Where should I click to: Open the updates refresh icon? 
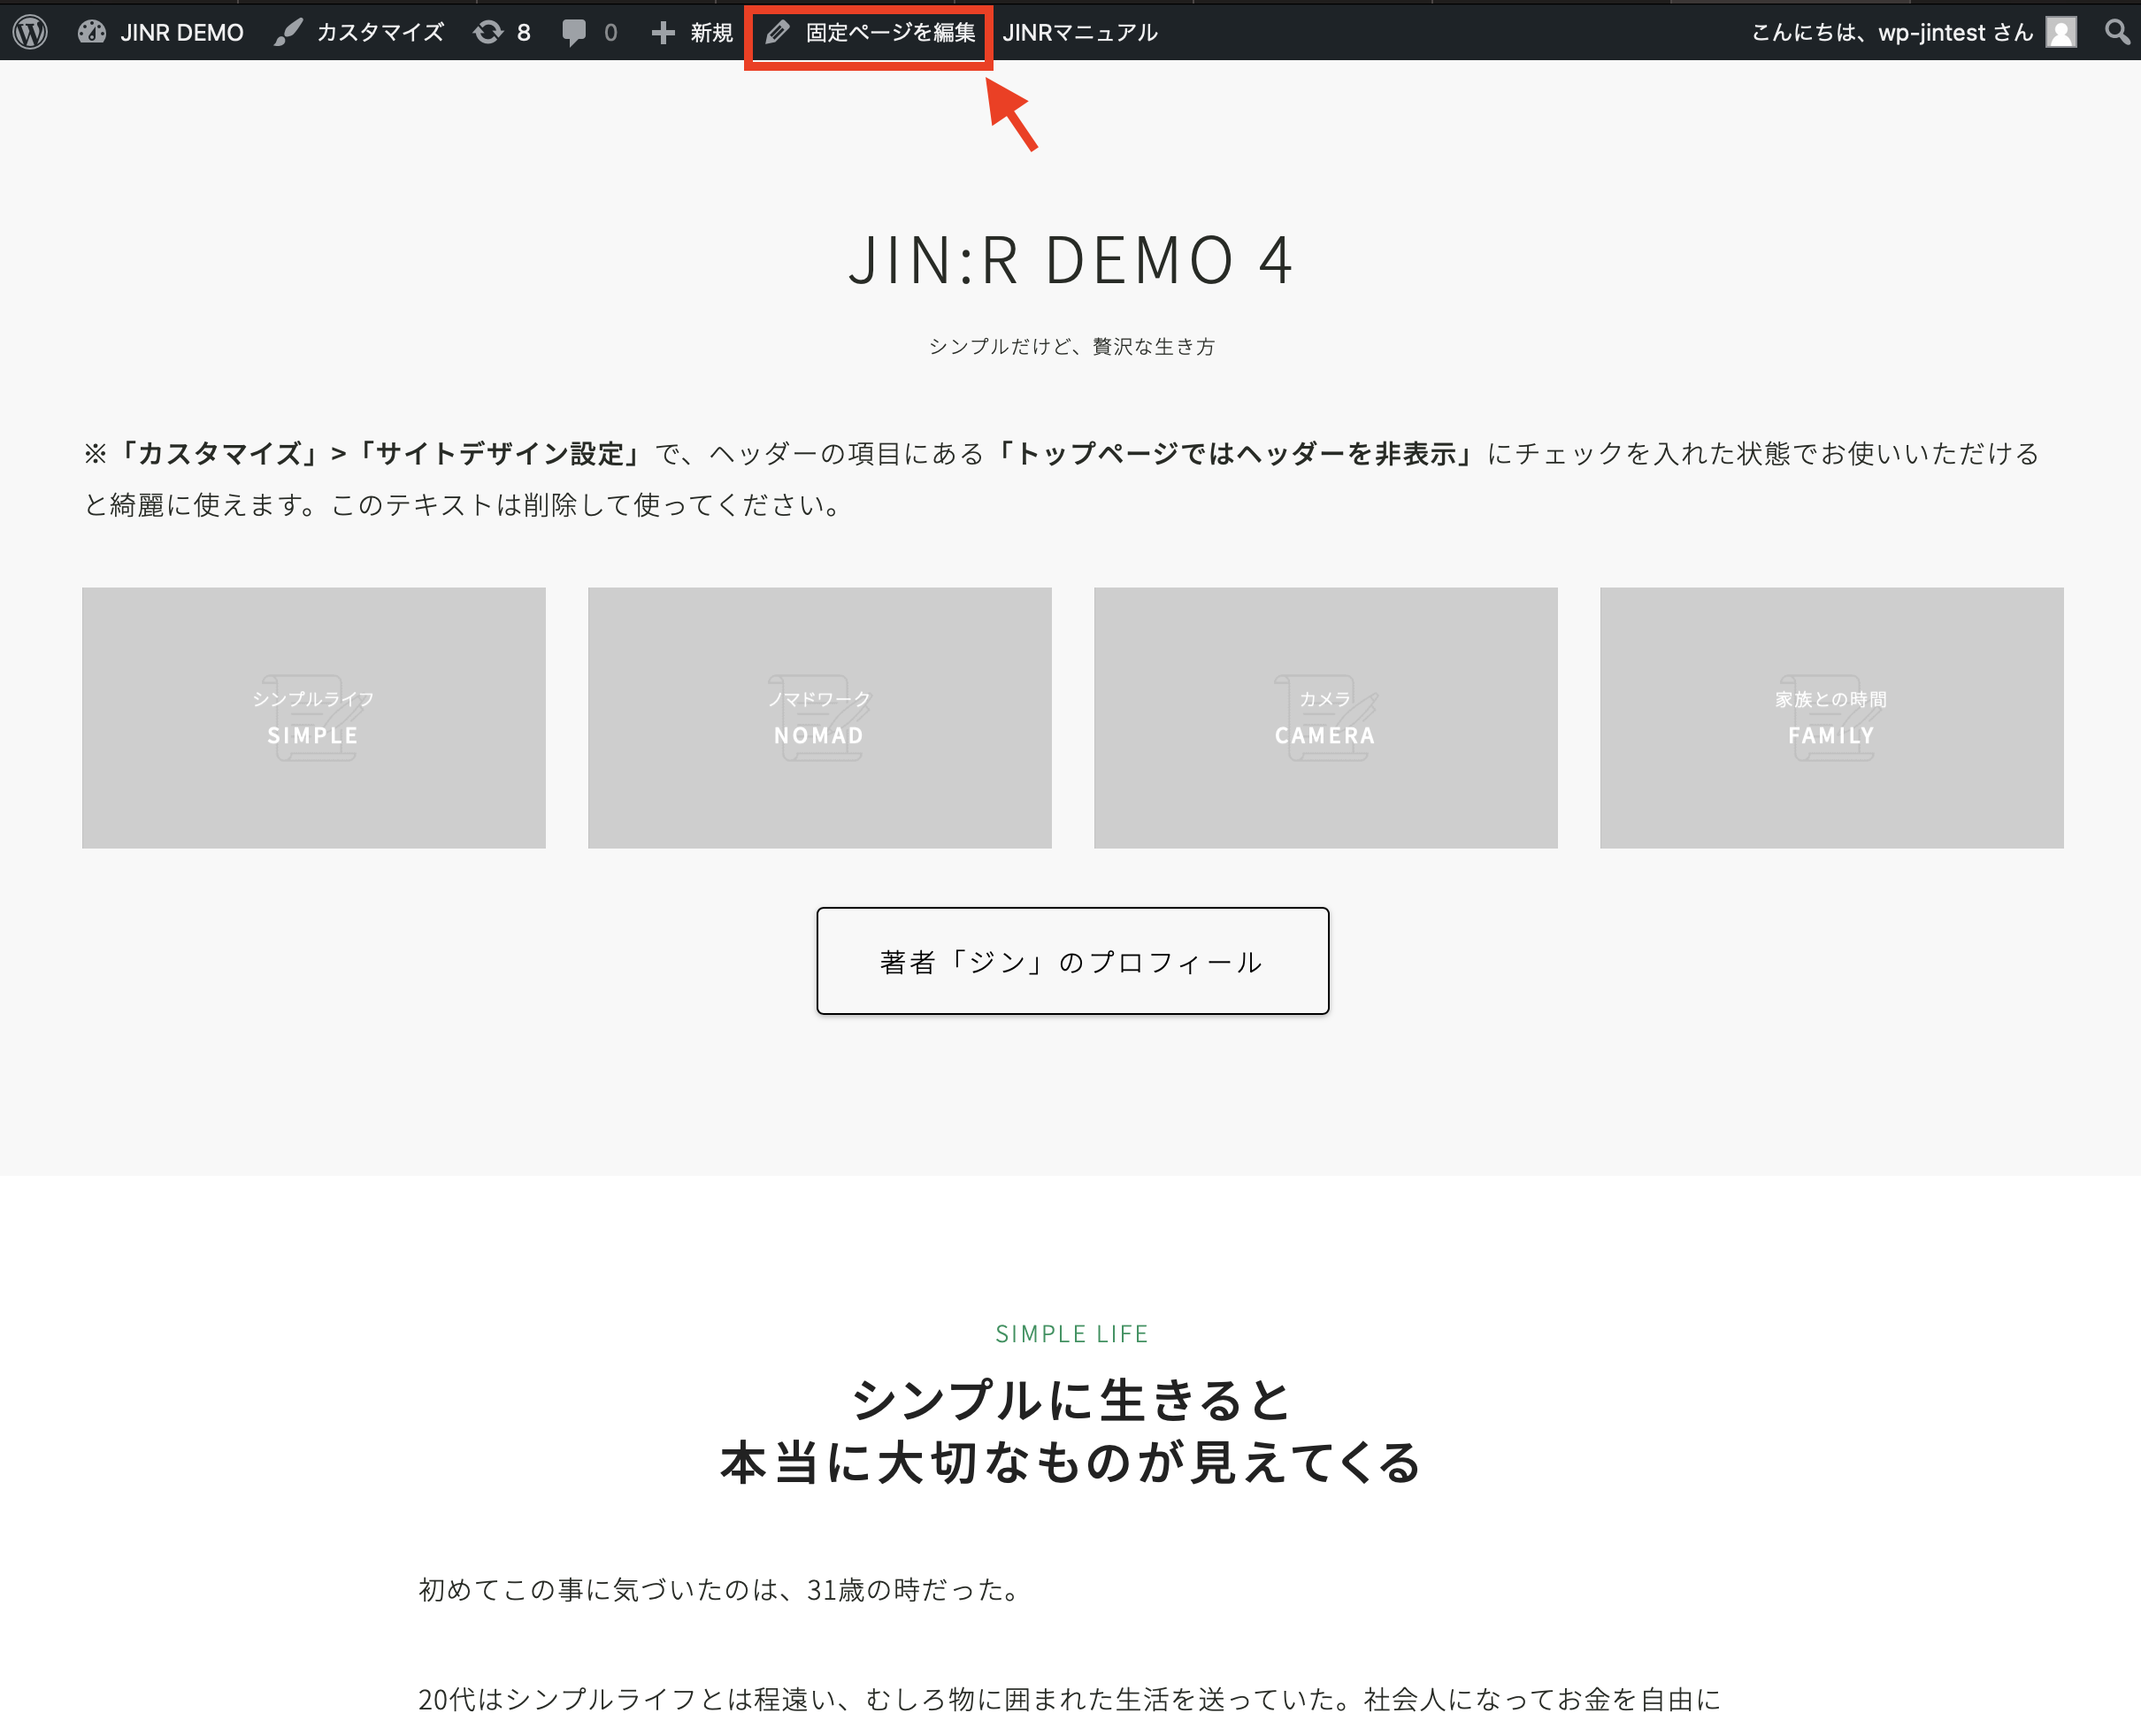[488, 32]
